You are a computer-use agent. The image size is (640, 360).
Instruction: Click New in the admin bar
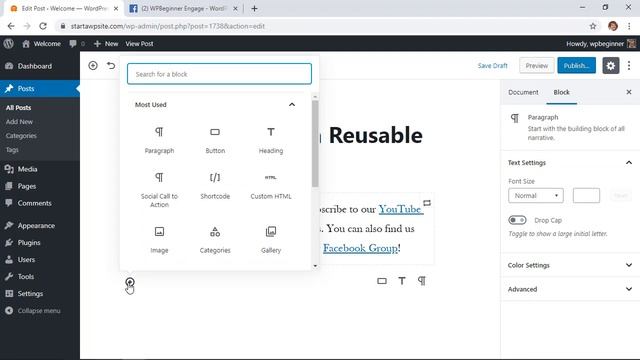coord(106,44)
